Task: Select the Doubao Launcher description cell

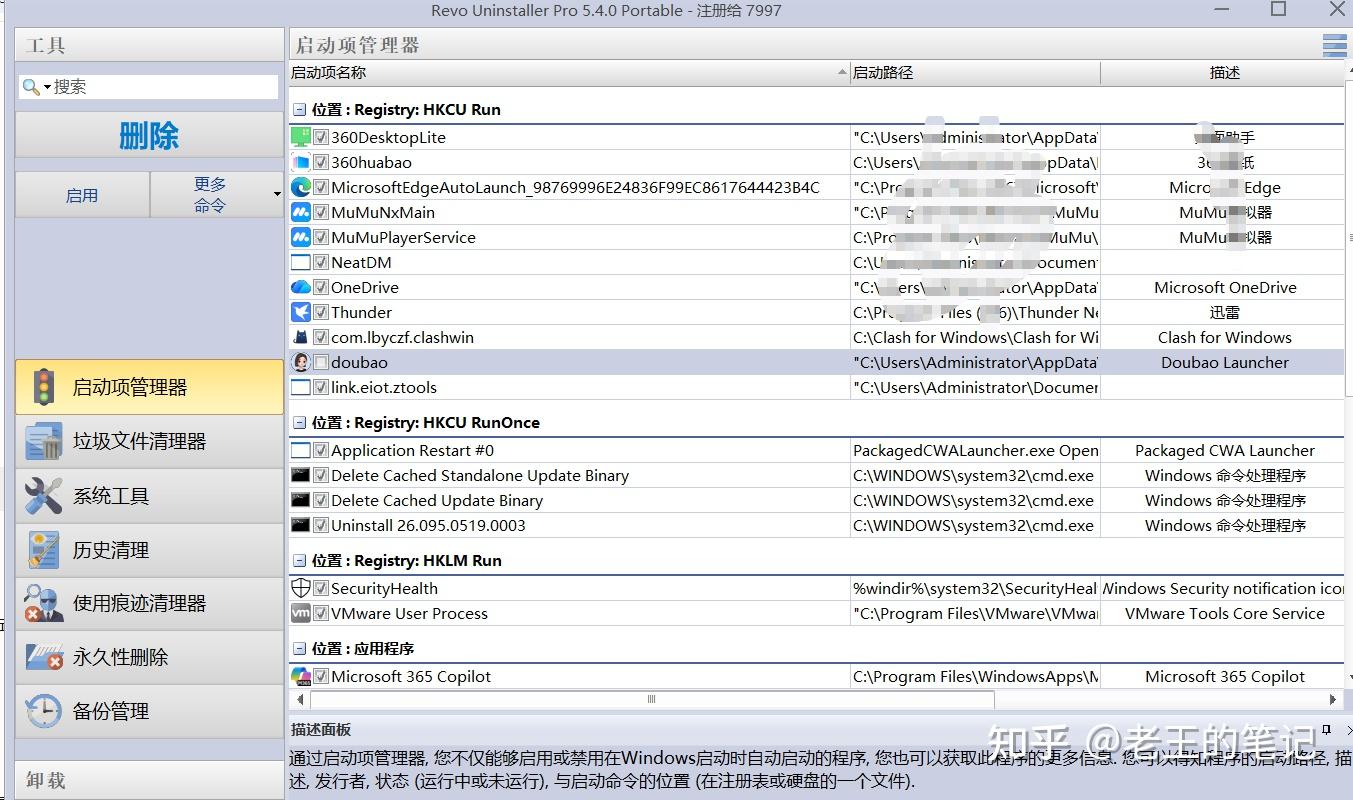Action: coord(1225,362)
